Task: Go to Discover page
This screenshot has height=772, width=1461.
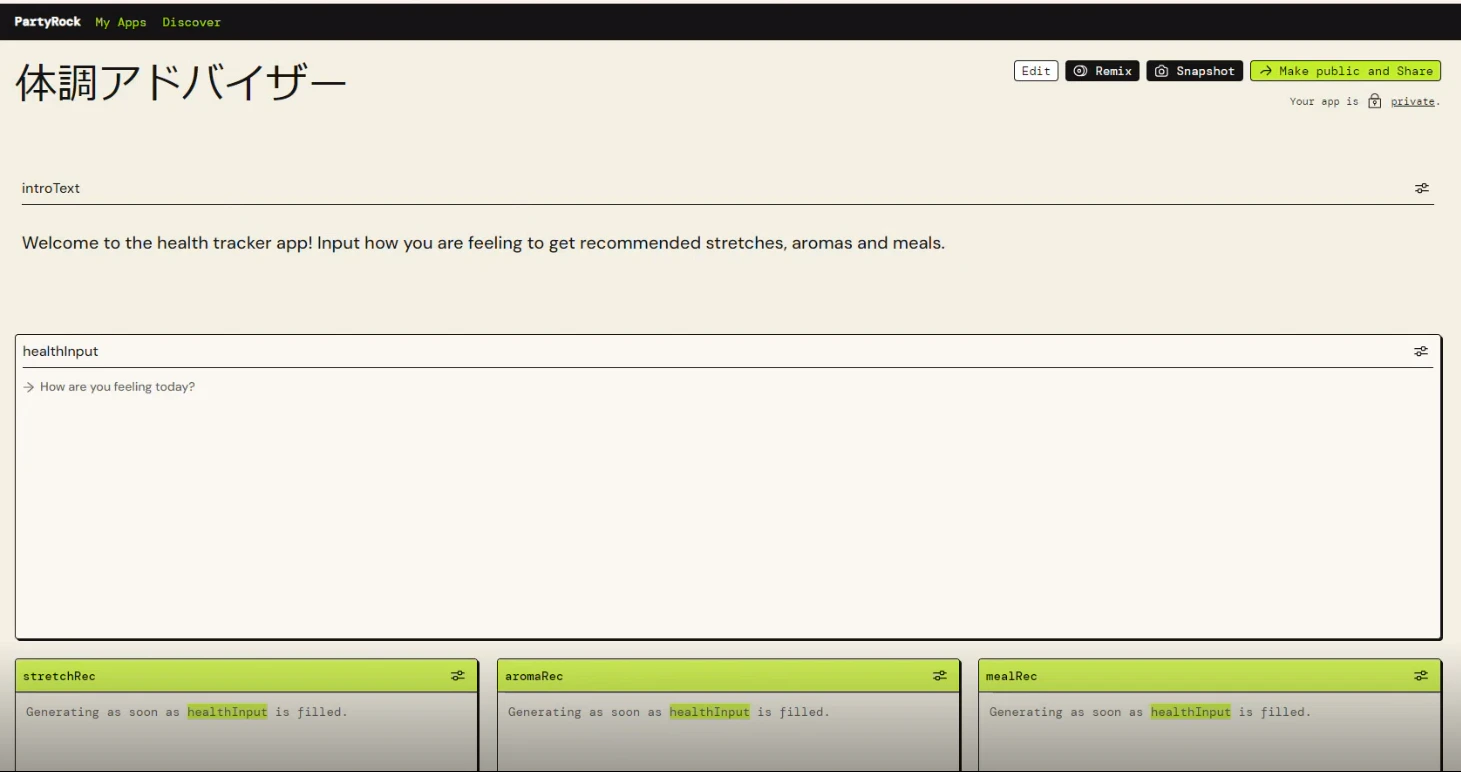Action: click(x=192, y=22)
